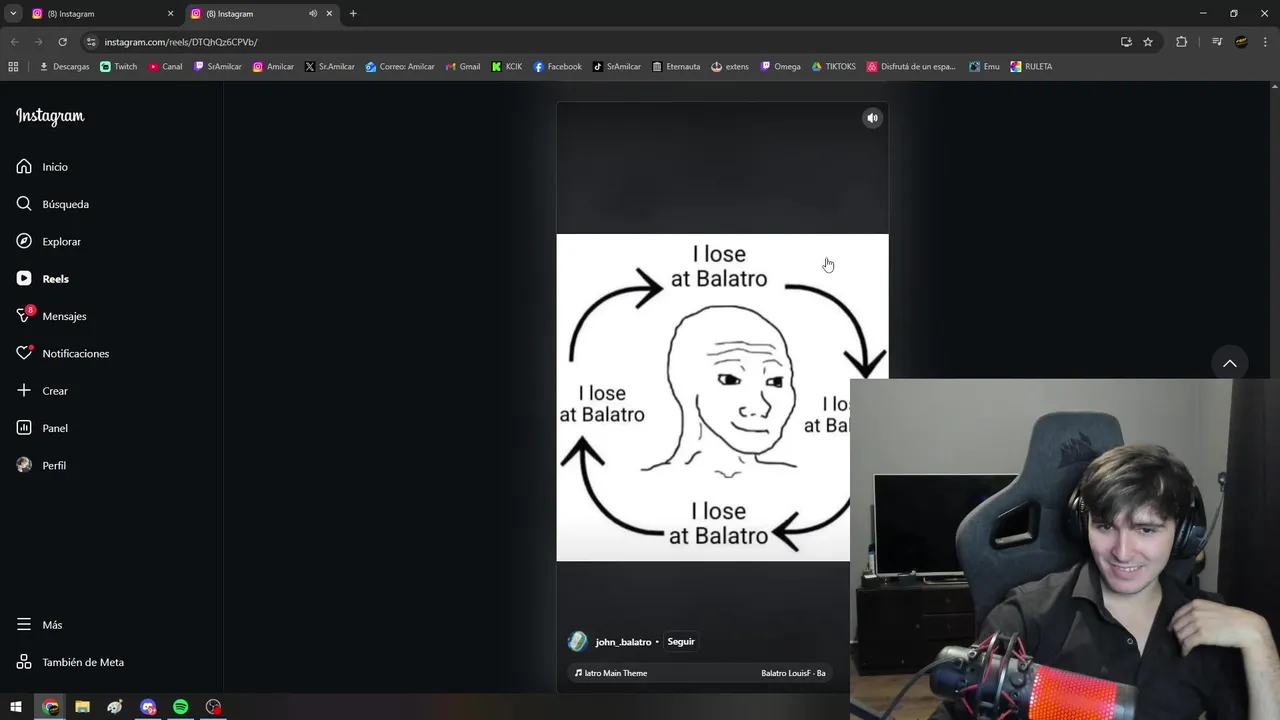This screenshot has width=1280, height=720.
Task: Jump to the previous reel with the up arrow
Action: click(1230, 363)
